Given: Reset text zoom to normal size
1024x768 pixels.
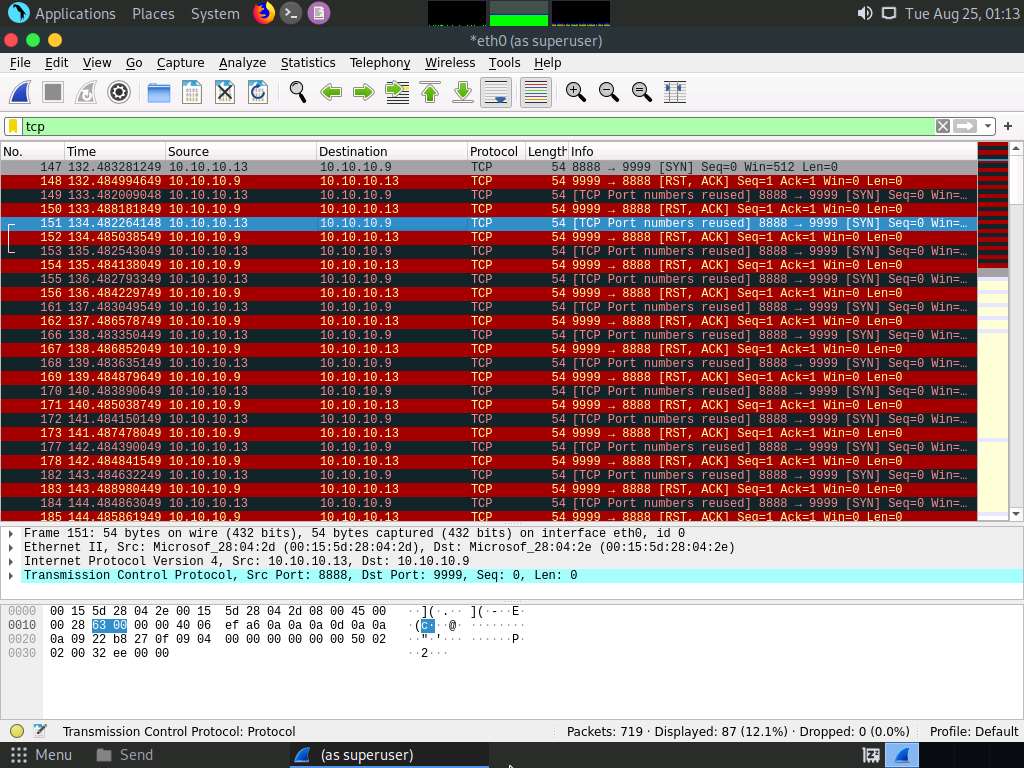Looking at the screenshot, I should point(642,92).
